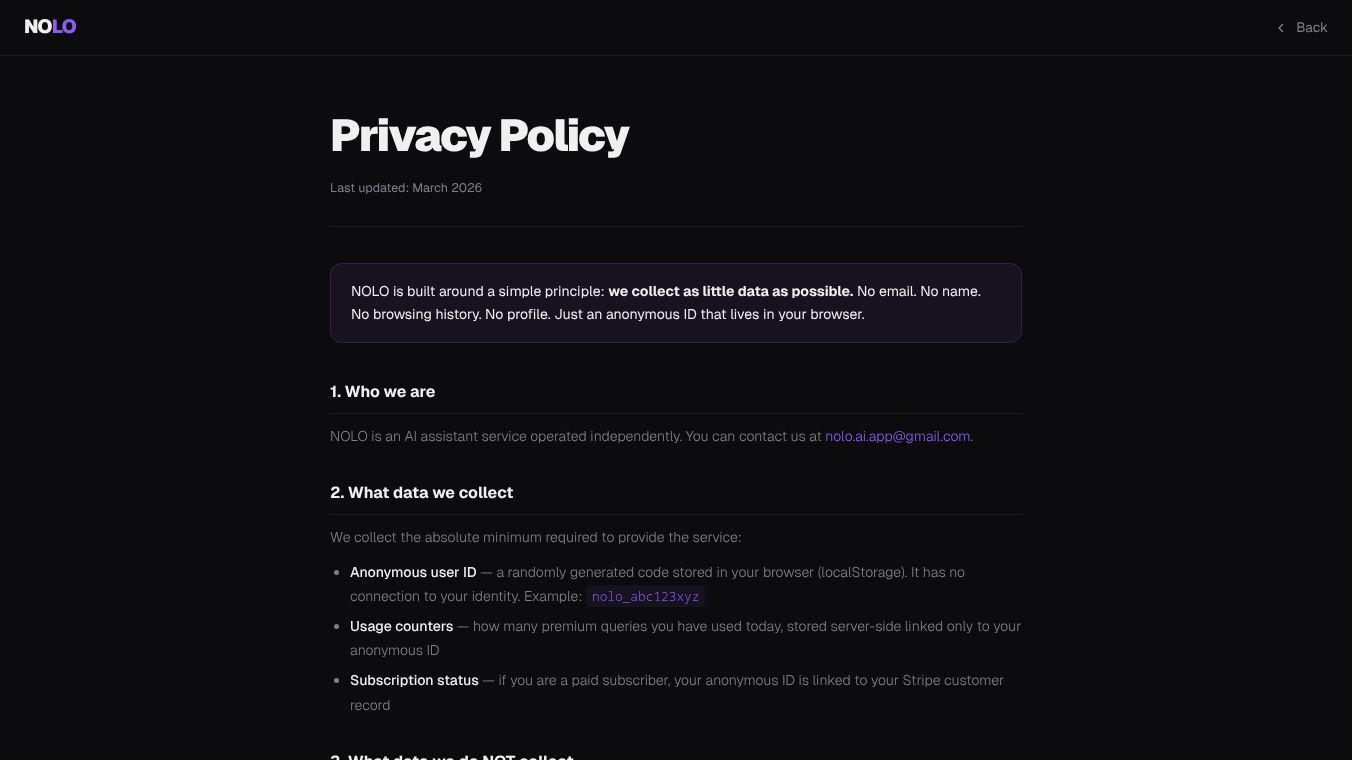This screenshot has height=760, width=1352.
Task: Go back using the Back link
Action: click(1302, 28)
